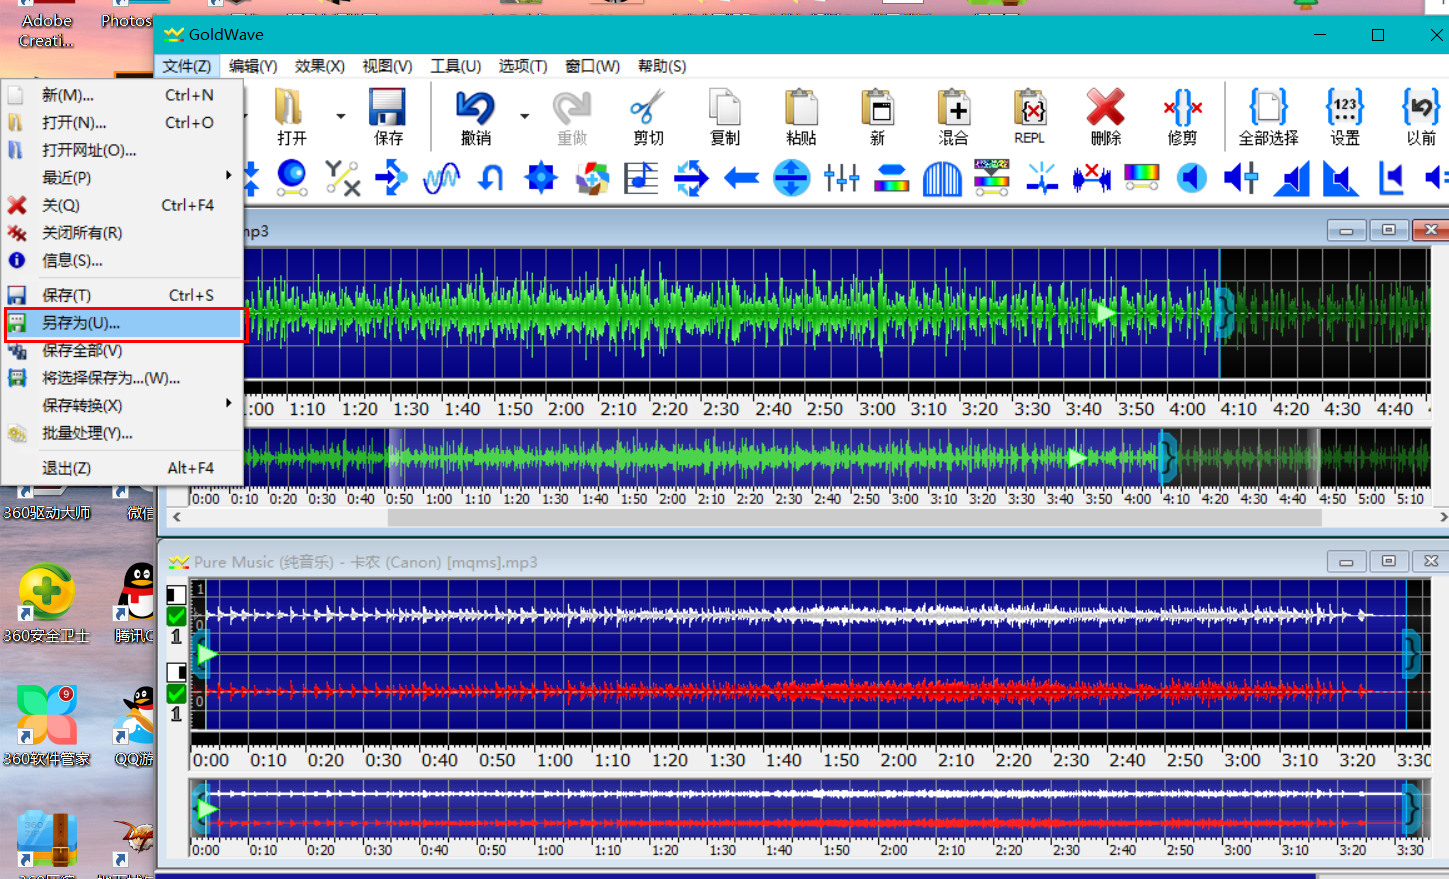Click the REPL replace clipboard icon
Image resolution: width=1449 pixels, height=879 pixels.
coord(1029,108)
